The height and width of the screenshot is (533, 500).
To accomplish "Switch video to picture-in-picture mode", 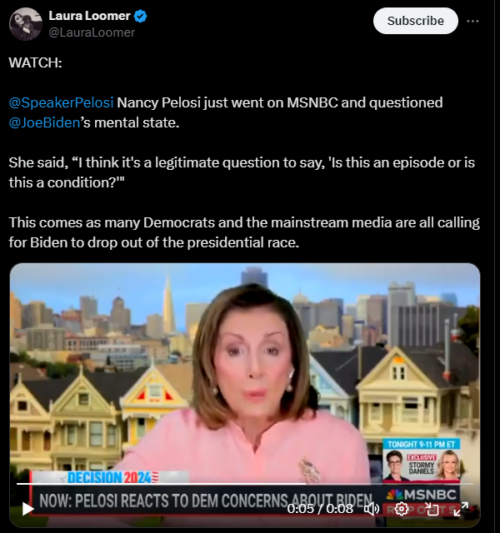I will point(432,509).
